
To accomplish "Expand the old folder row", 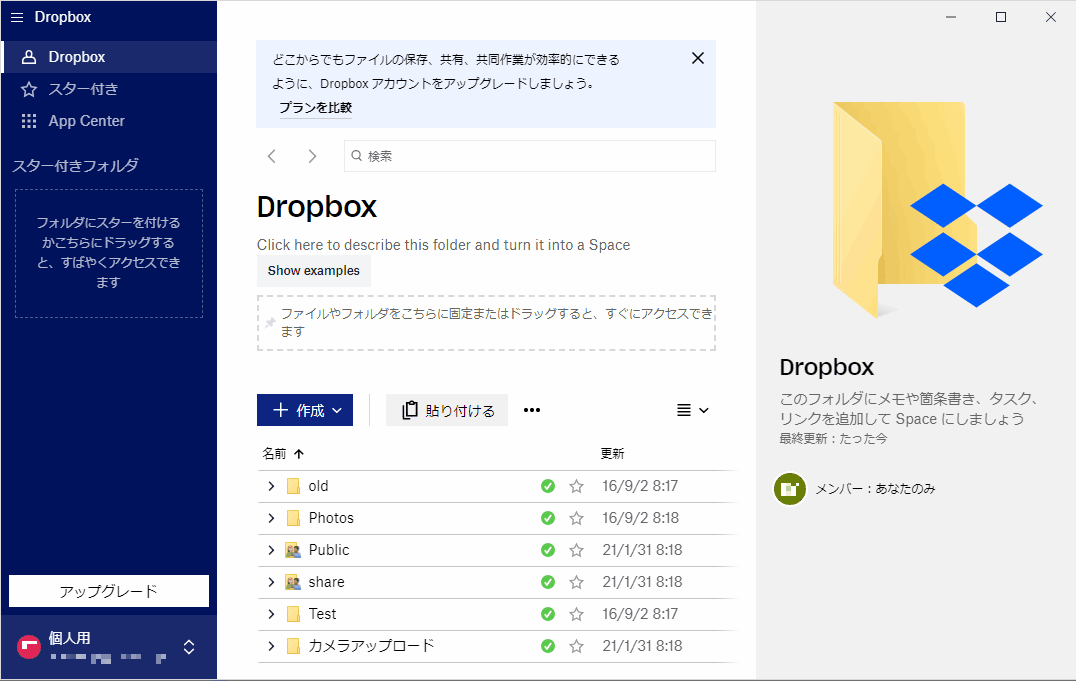I will point(271,486).
